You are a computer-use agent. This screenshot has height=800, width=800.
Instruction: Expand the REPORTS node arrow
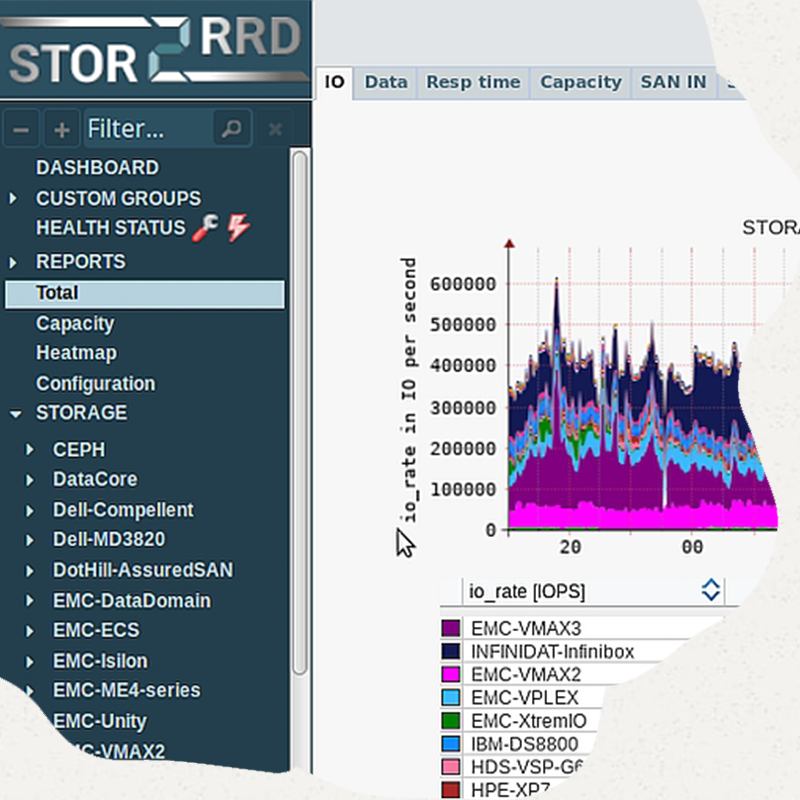coord(14,262)
